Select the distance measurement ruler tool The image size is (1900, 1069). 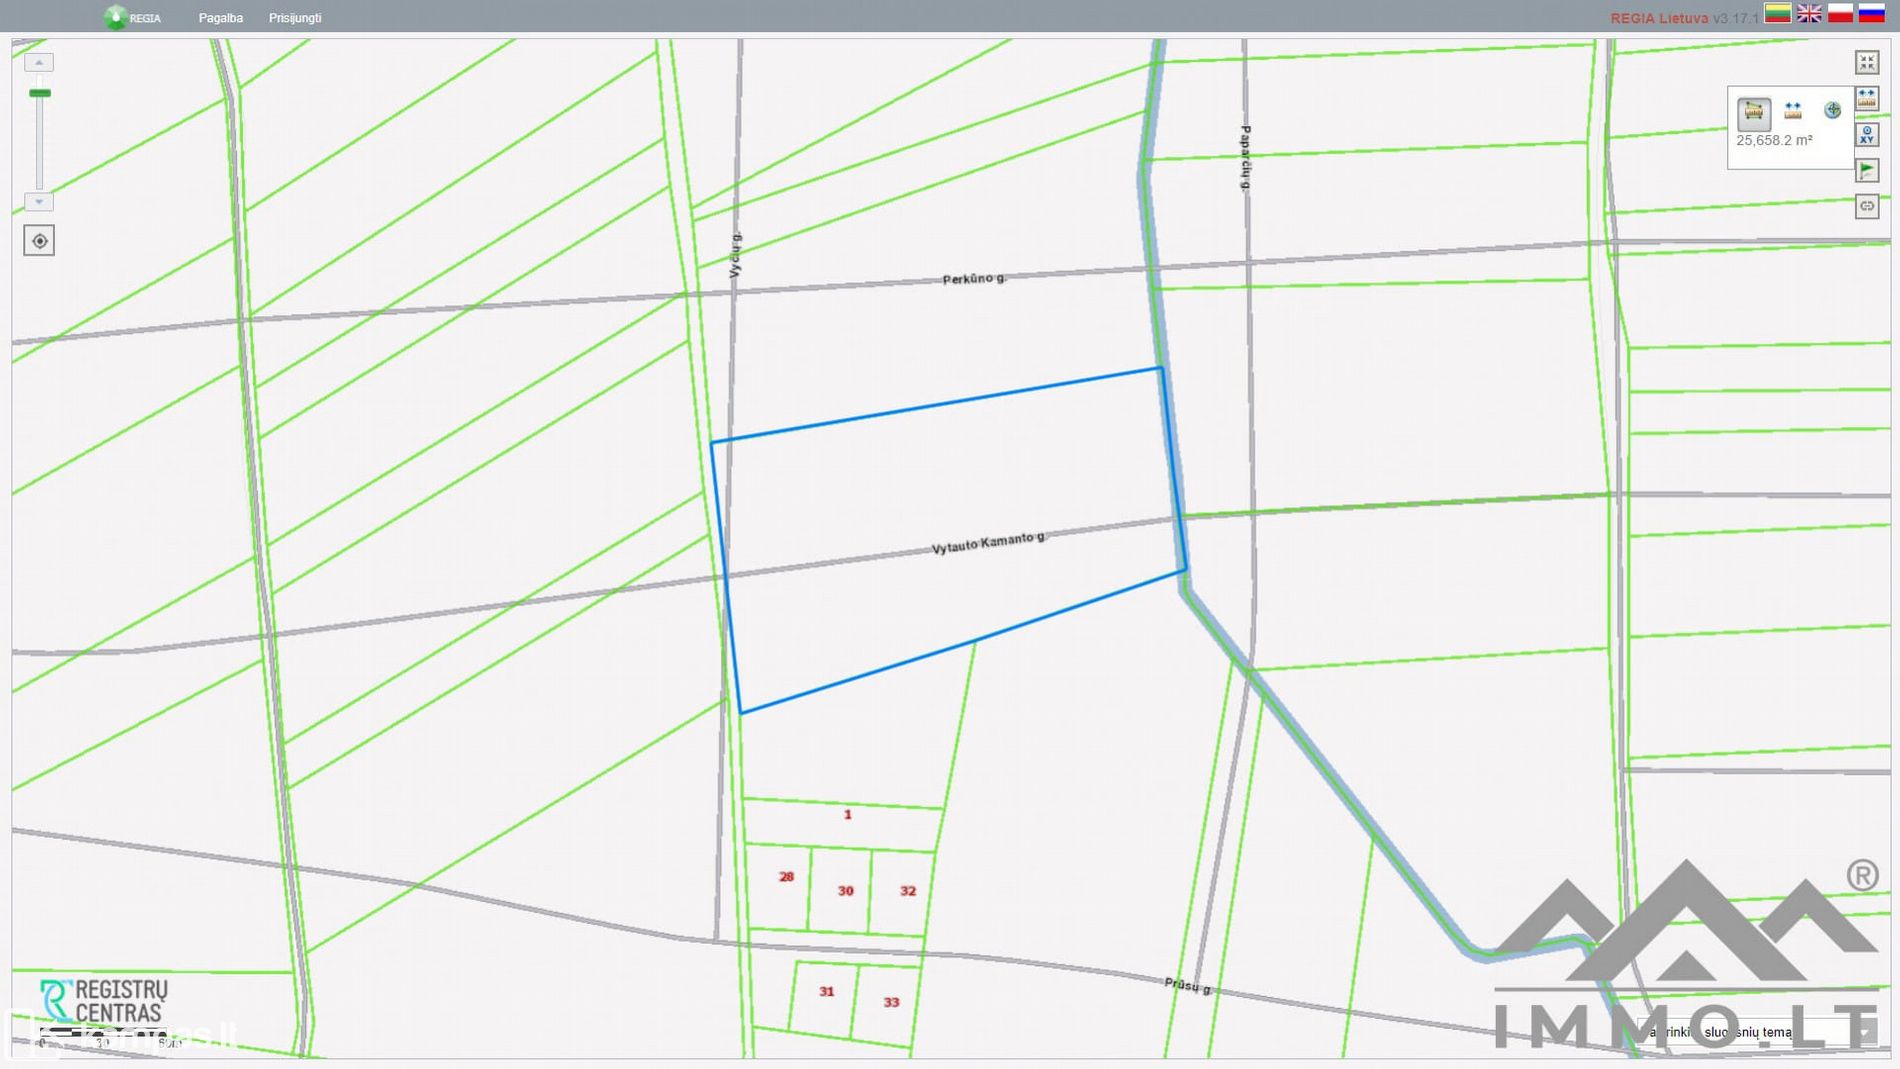coord(1793,111)
